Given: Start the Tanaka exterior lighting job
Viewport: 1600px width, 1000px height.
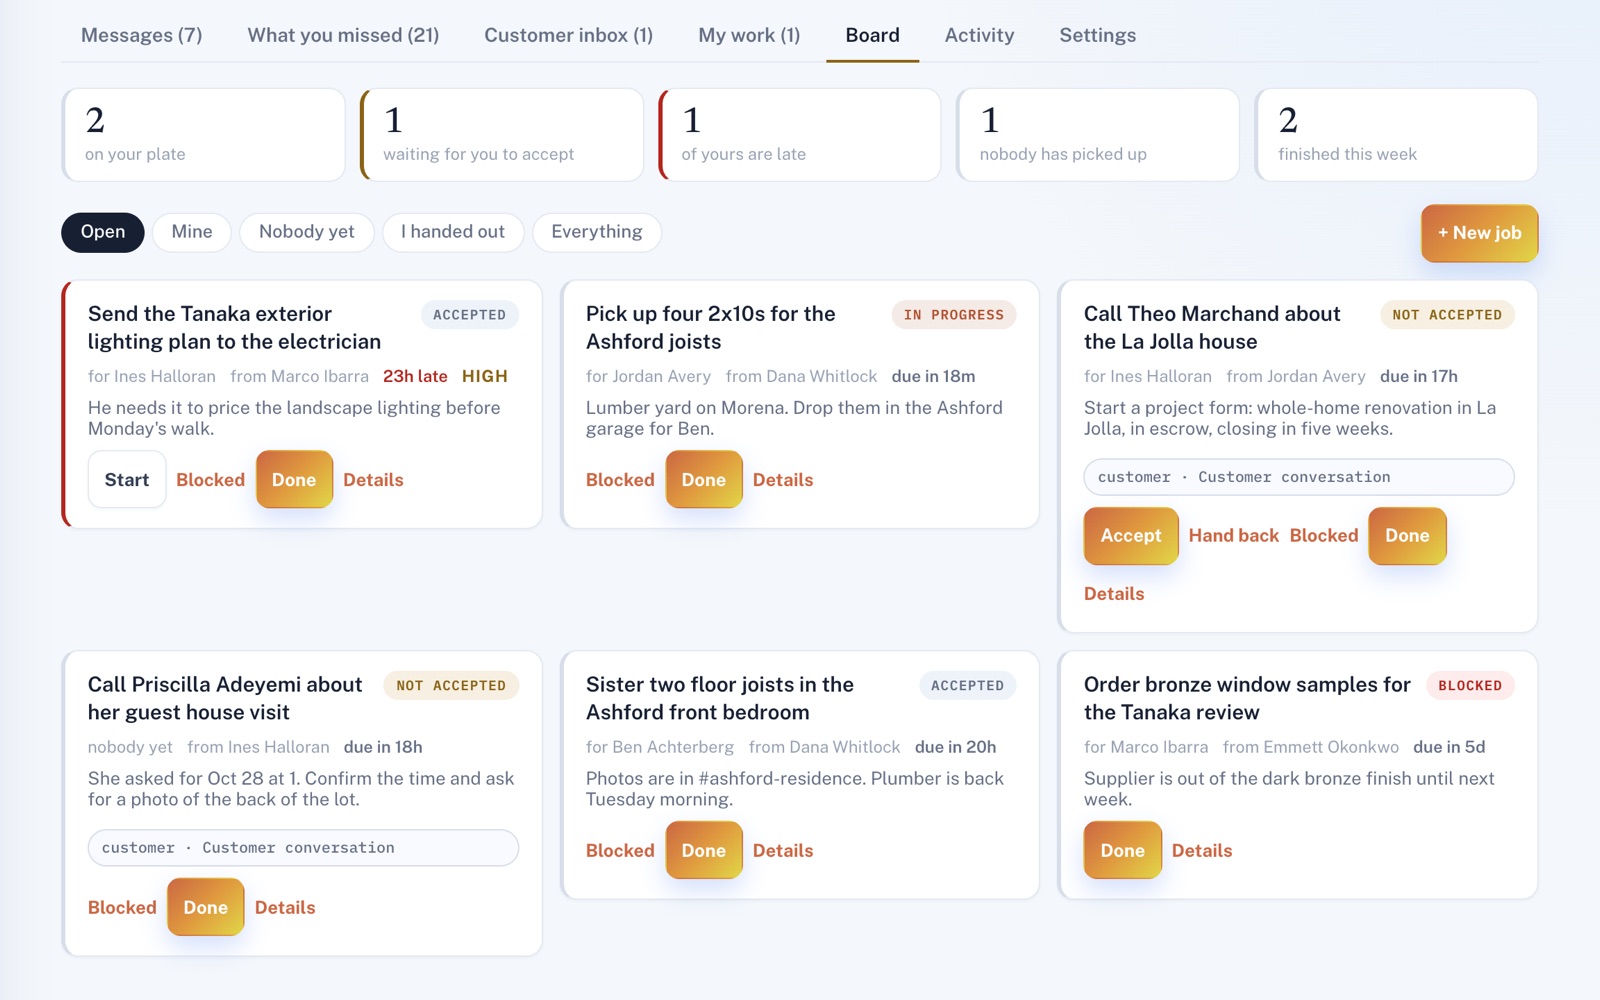Looking at the screenshot, I should (x=127, y=480).
